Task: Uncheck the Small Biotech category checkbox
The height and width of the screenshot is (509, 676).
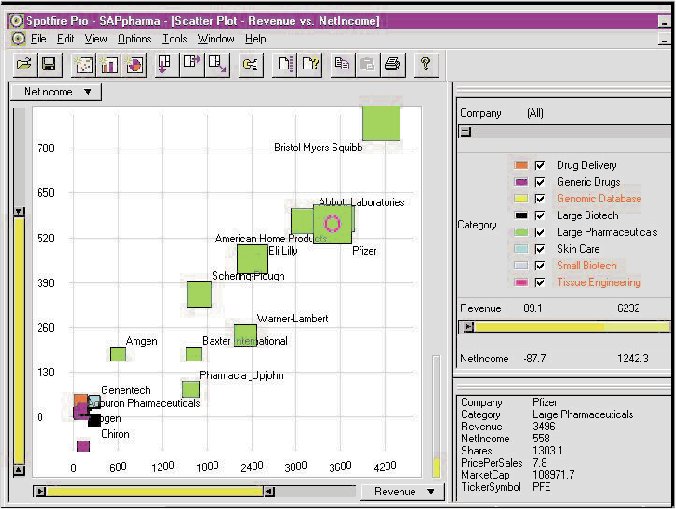Action: (540, 265)
